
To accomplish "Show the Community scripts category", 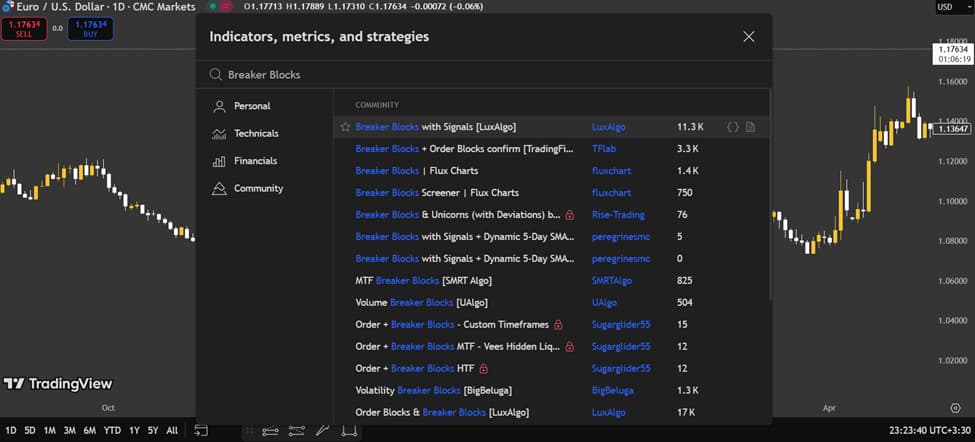I will (258, 188).
